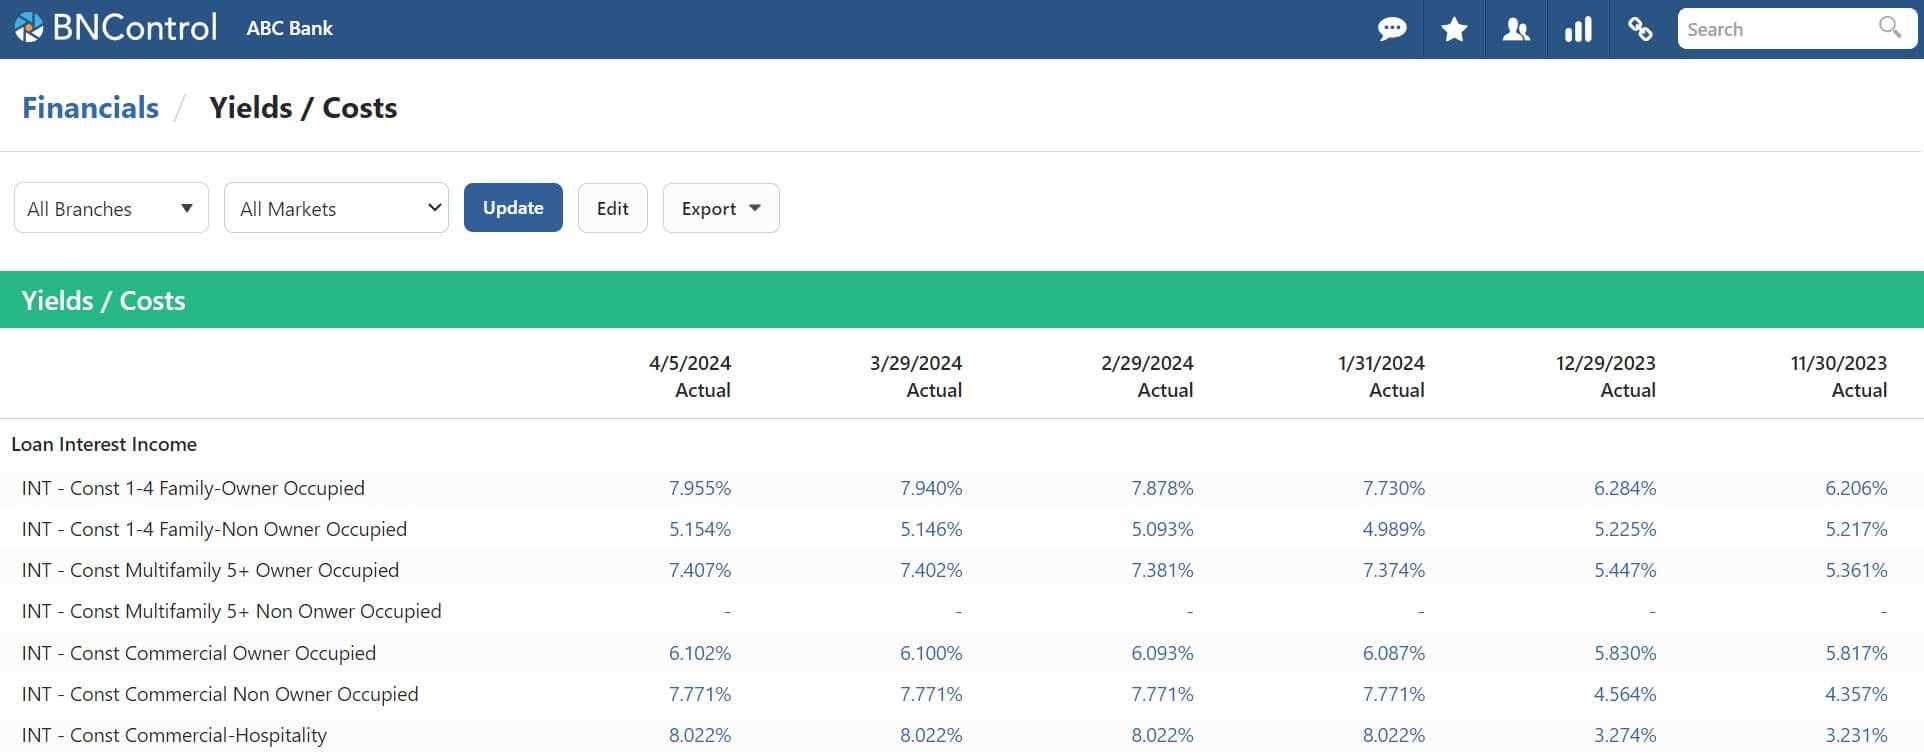Click the search magnifier icon

(1889, 27)
